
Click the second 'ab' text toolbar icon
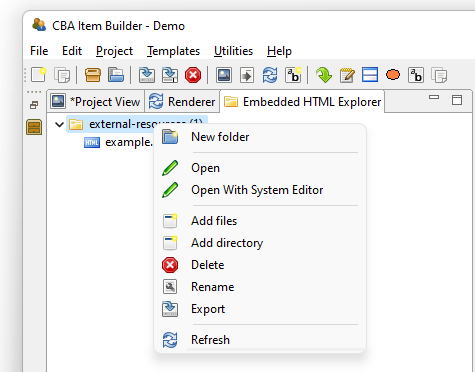pyautogui.click(x=416, y=75)
